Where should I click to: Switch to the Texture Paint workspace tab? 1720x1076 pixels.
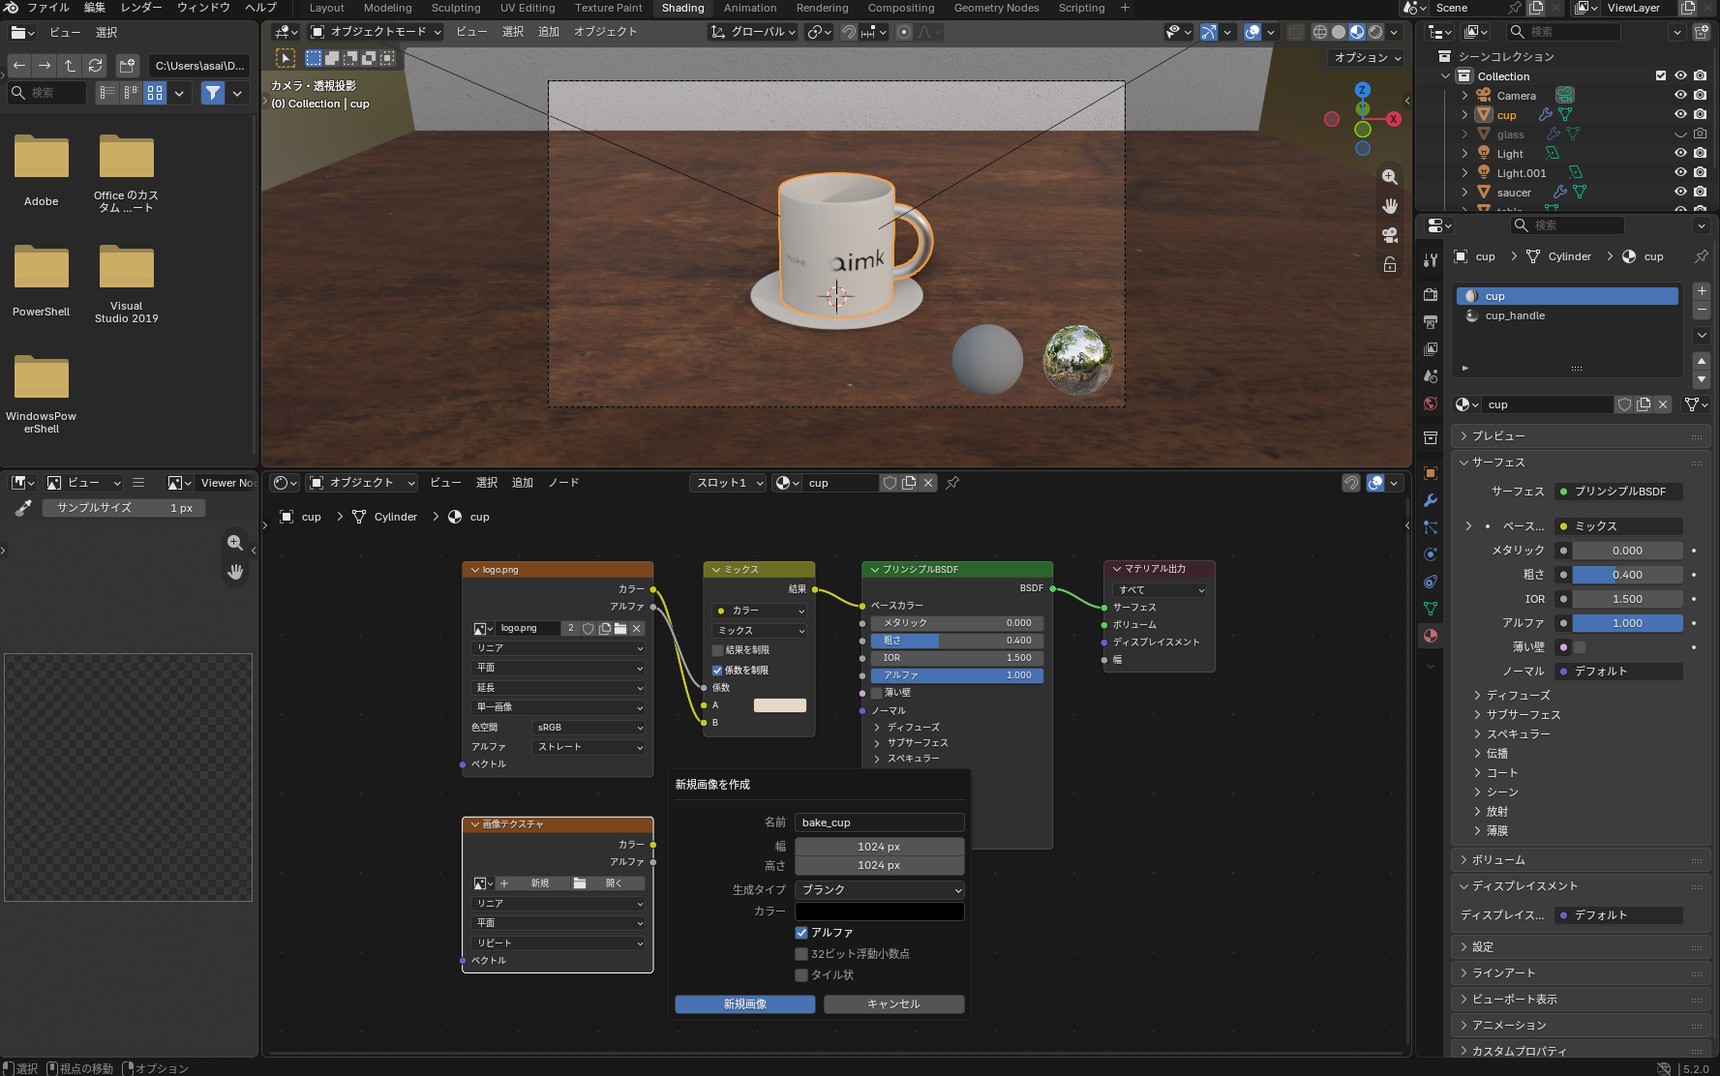608,8
